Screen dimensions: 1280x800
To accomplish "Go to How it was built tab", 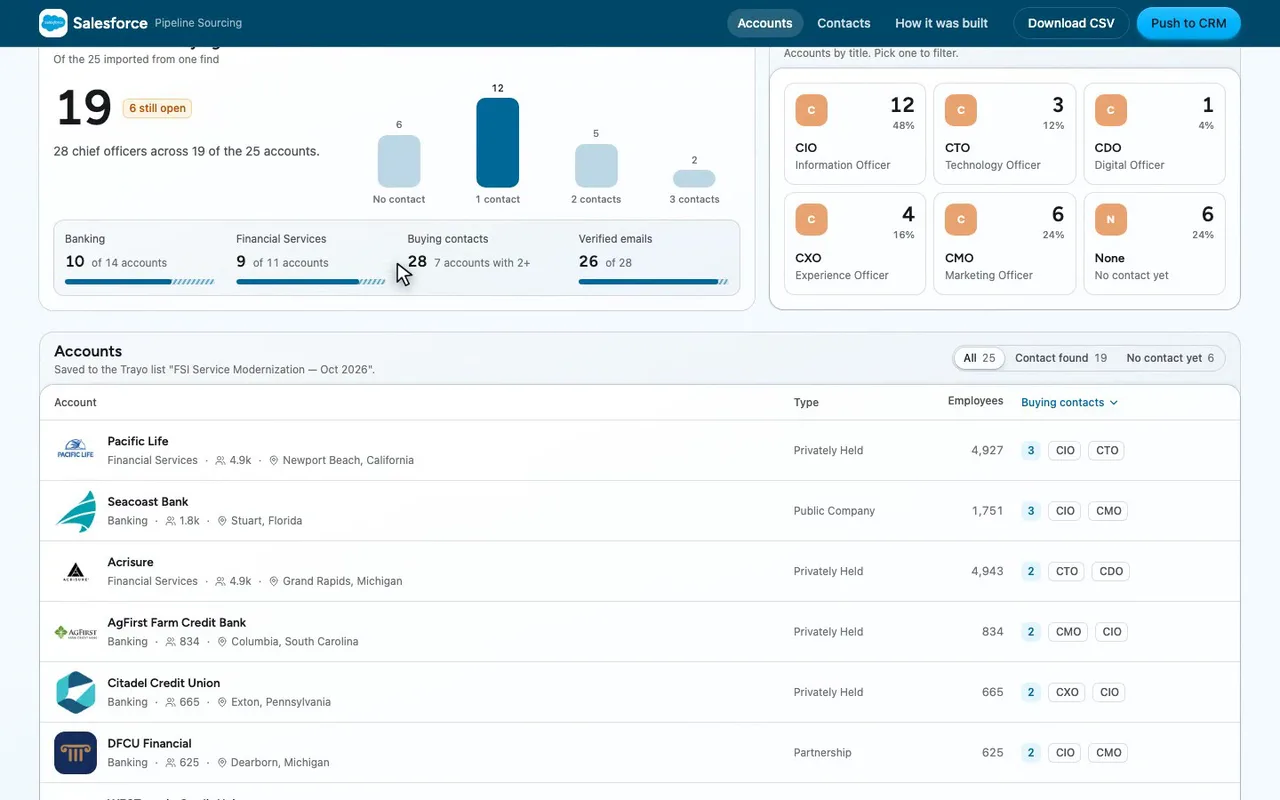I will click(x=941, y=23).
